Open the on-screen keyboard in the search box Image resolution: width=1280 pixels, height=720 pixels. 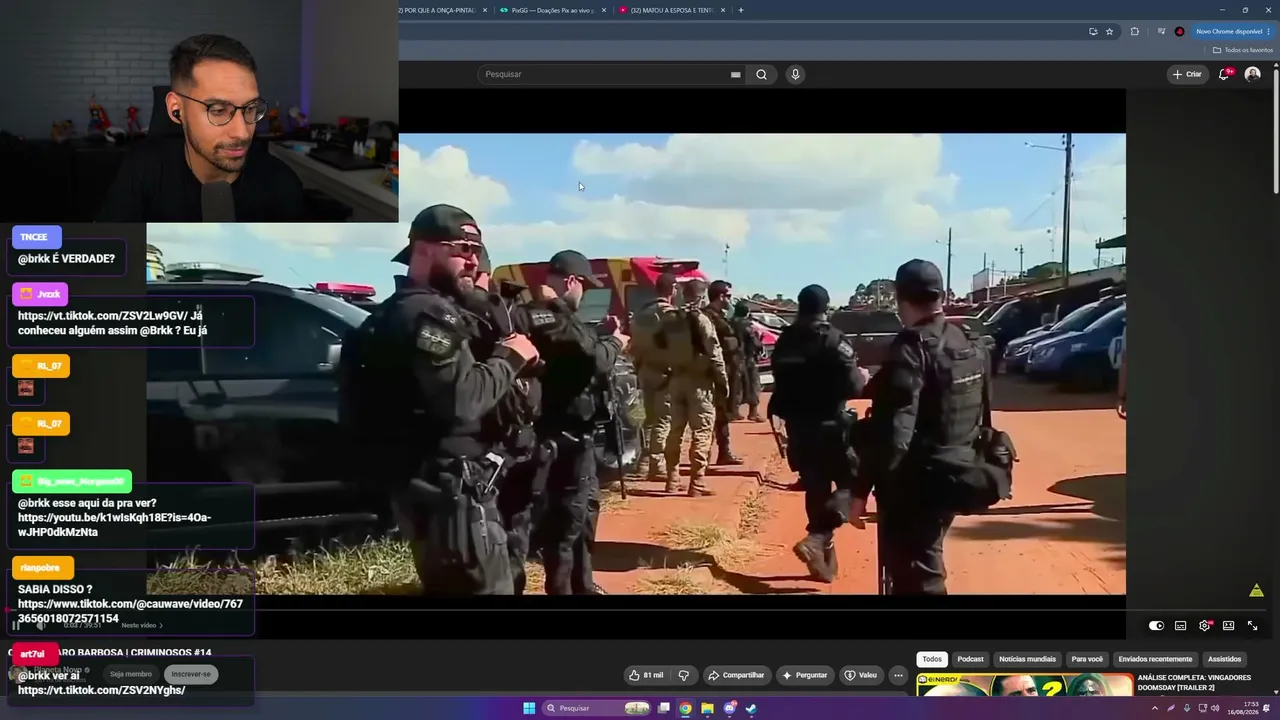735,74
